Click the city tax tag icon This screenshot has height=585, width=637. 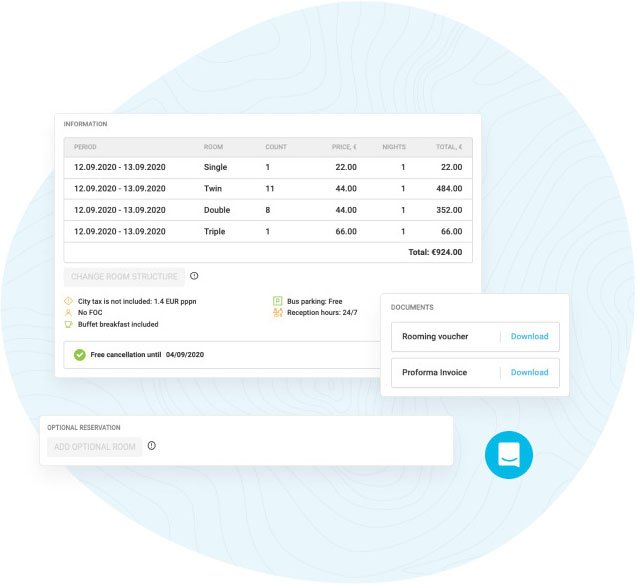68,300
